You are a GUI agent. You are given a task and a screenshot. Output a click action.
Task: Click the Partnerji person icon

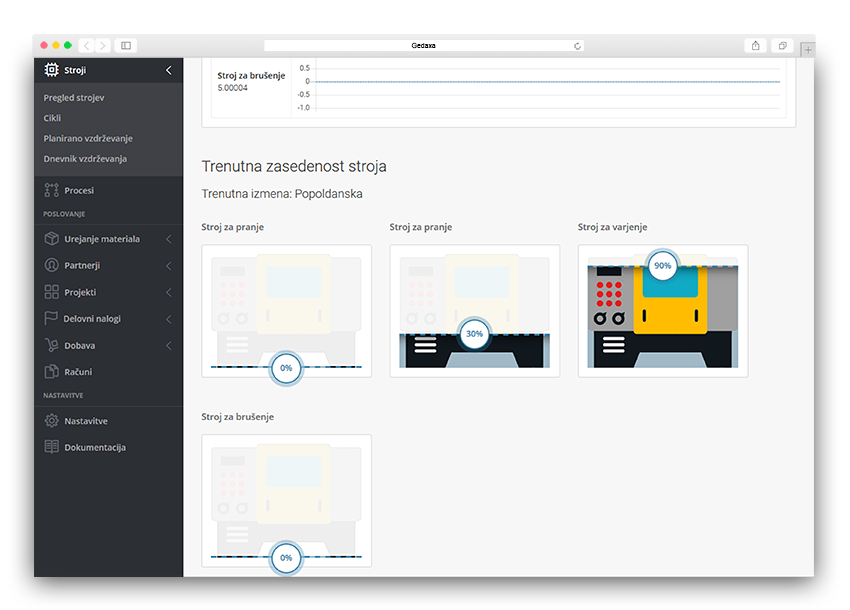pos(52,266)
